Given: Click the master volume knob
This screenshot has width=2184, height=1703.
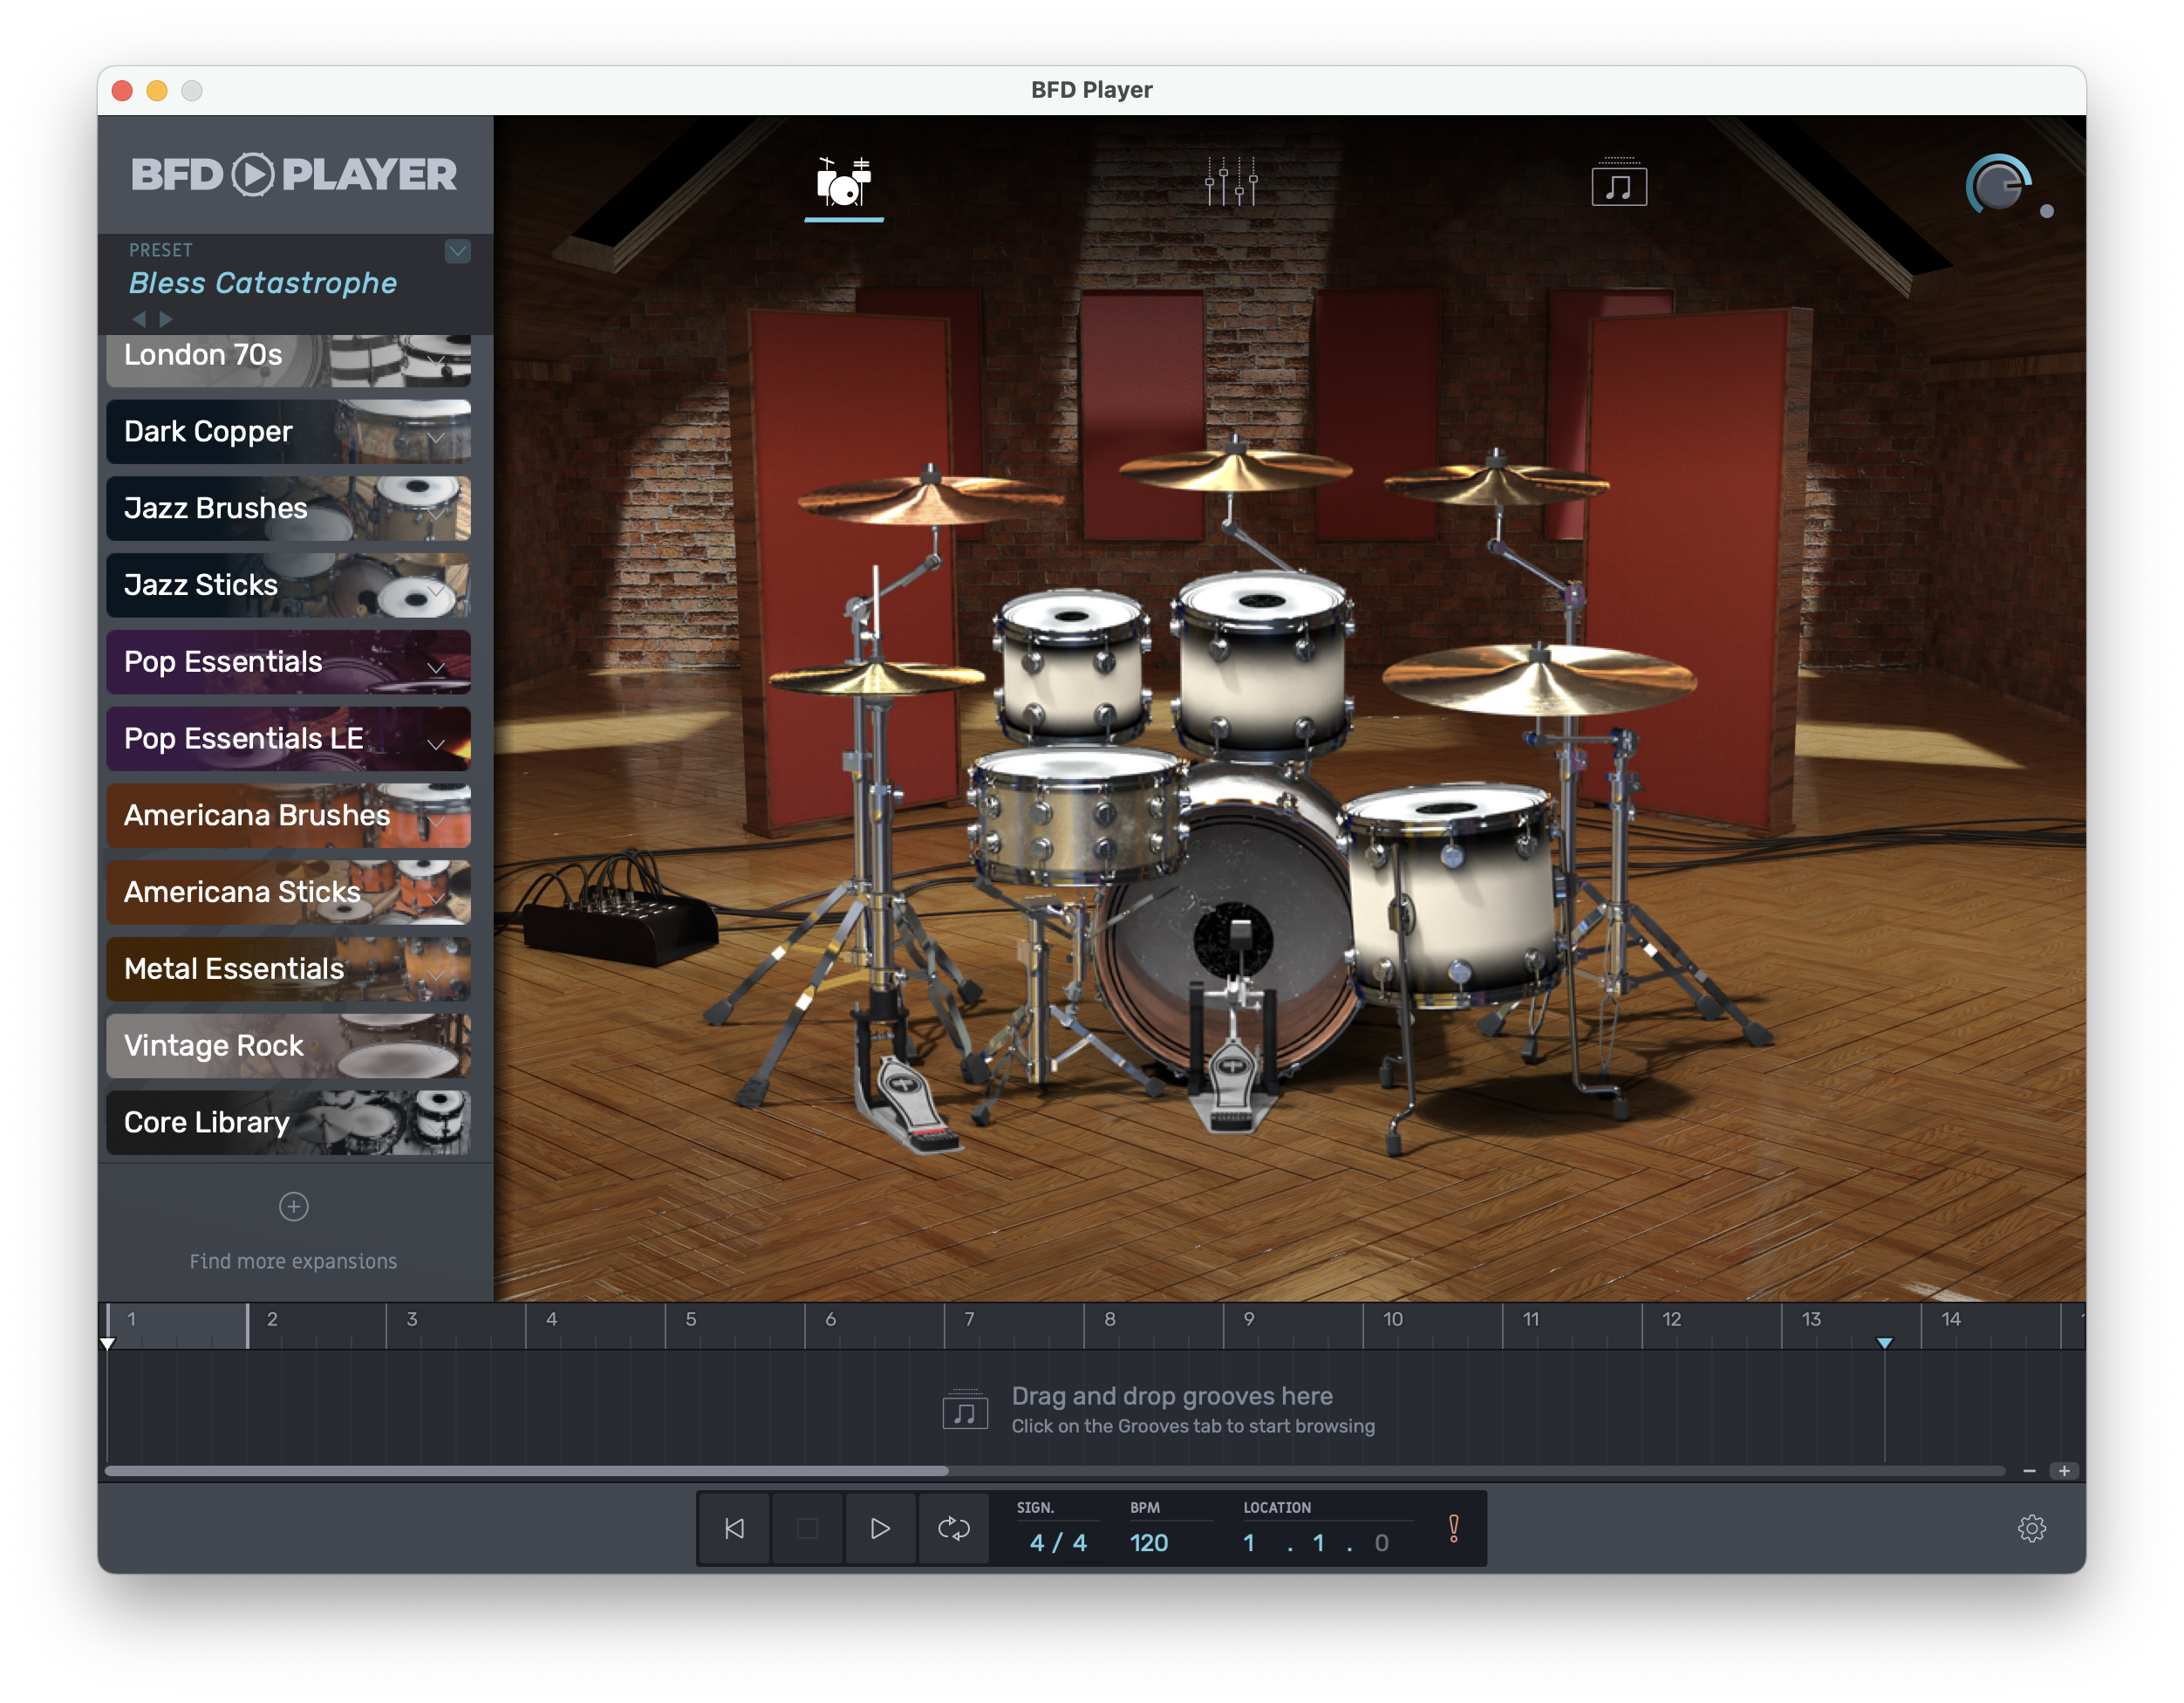Looking at the screenshot, I should 1998,185.
